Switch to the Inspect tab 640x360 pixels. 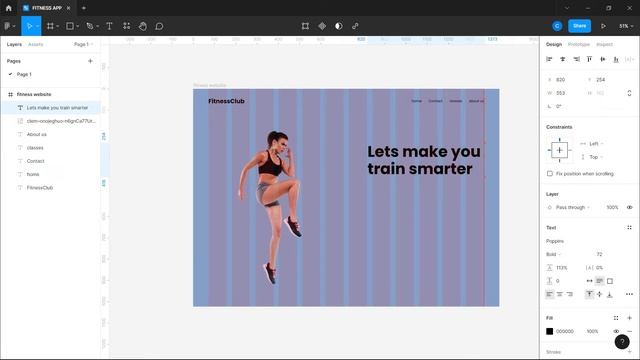point(604,44)
